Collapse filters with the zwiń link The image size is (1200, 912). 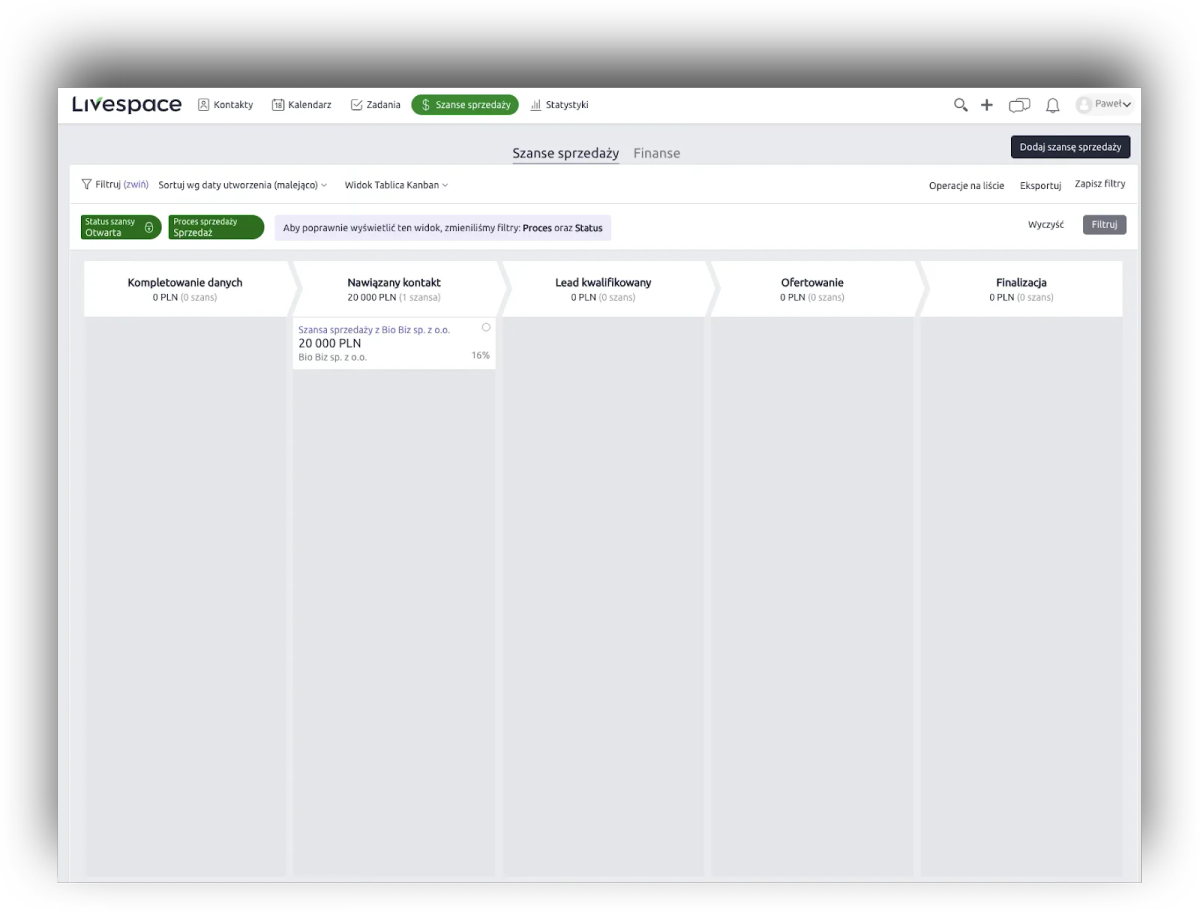click(136, 185)
